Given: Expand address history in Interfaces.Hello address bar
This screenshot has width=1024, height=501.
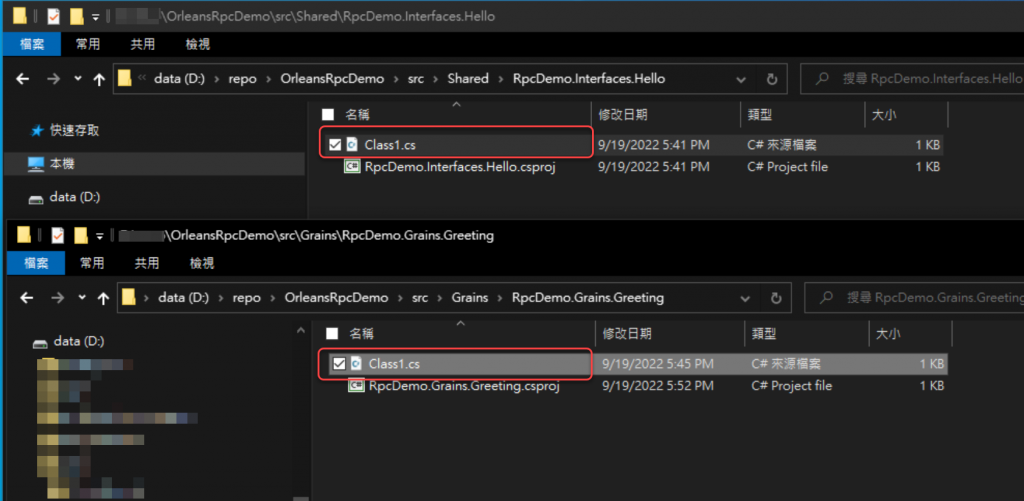Looking at the screenshot, I should tap(741, 79).
